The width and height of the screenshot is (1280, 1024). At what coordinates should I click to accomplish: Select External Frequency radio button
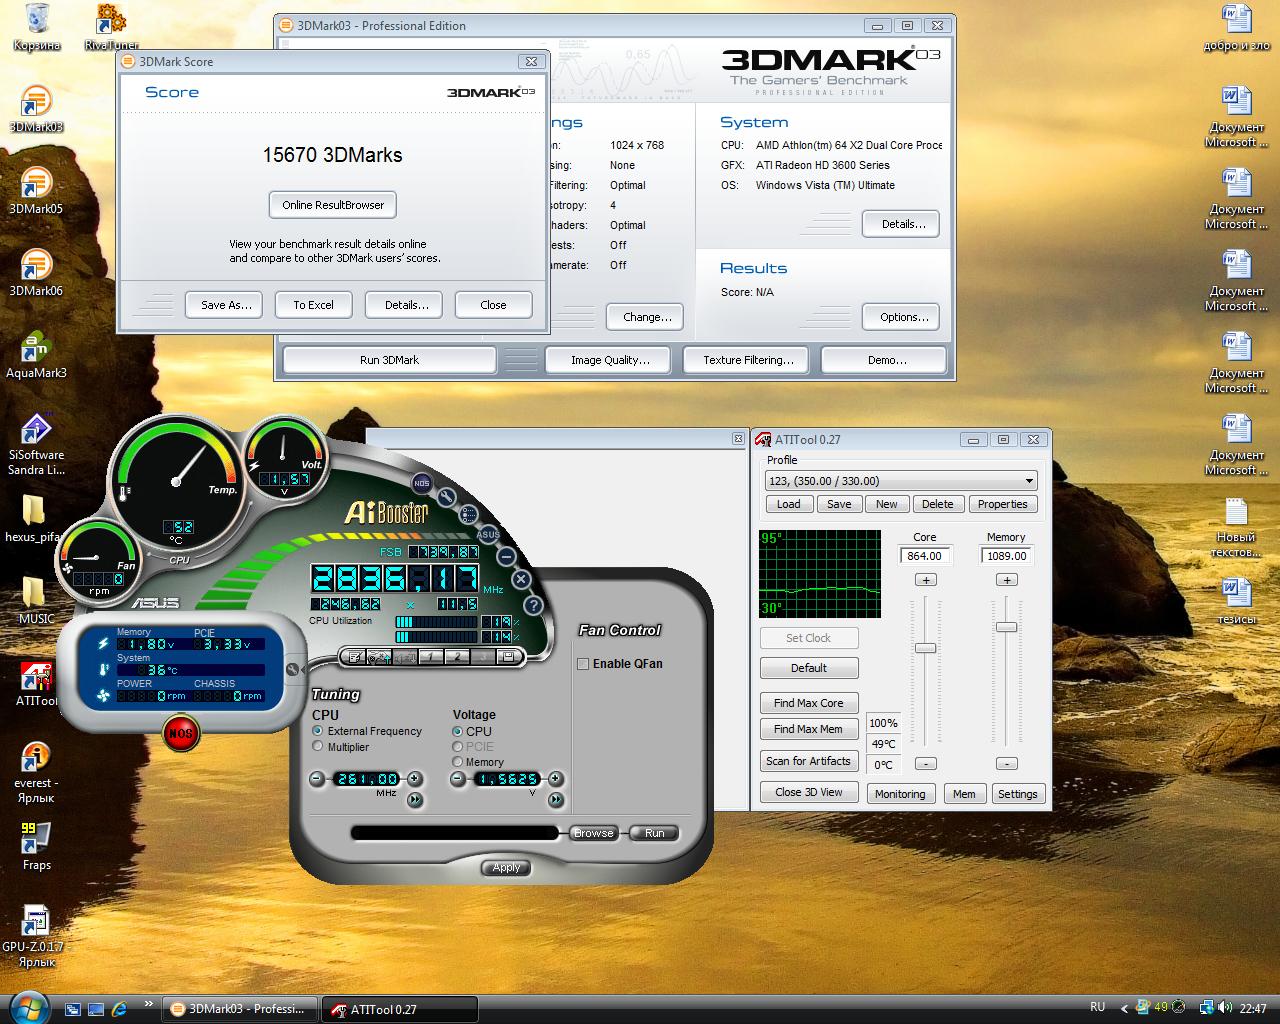(318, 731)
